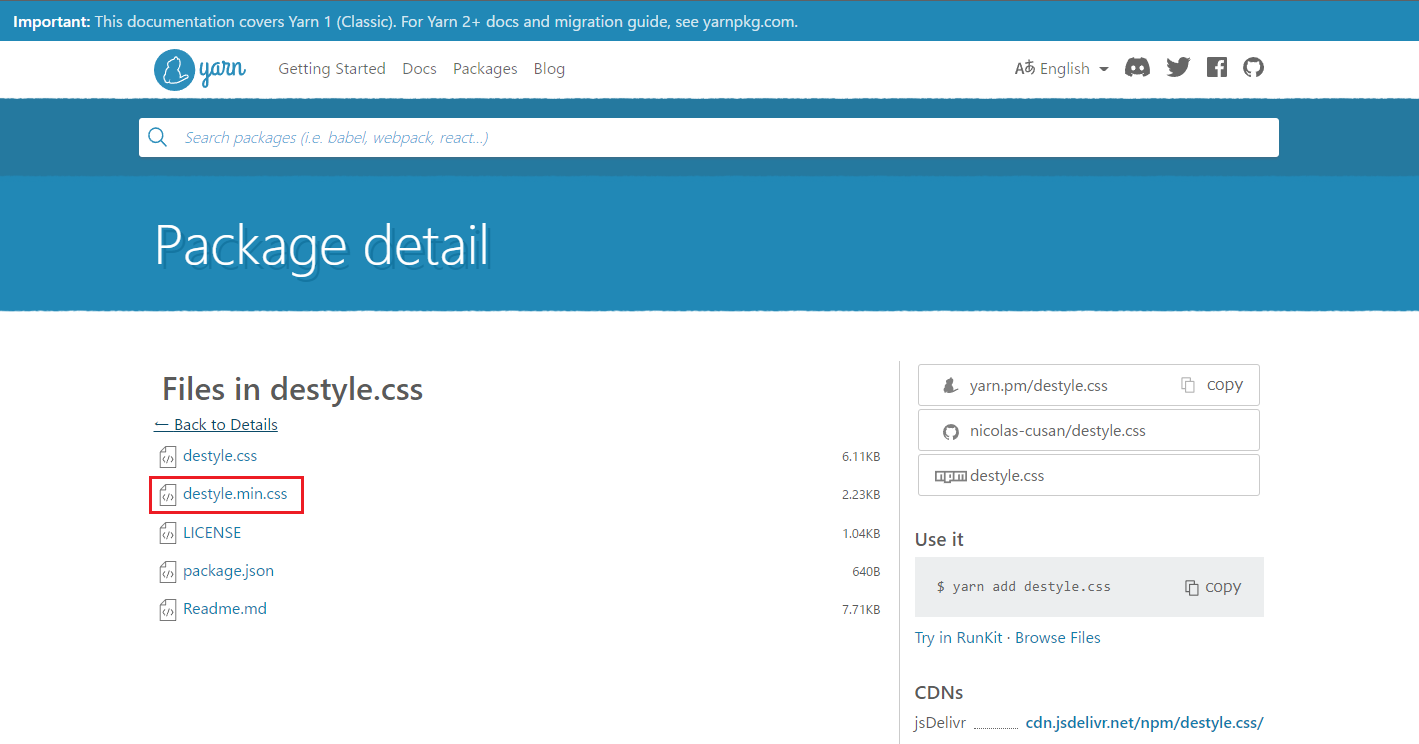
Task: Expand the English language dropdown
Action: 1062,68
